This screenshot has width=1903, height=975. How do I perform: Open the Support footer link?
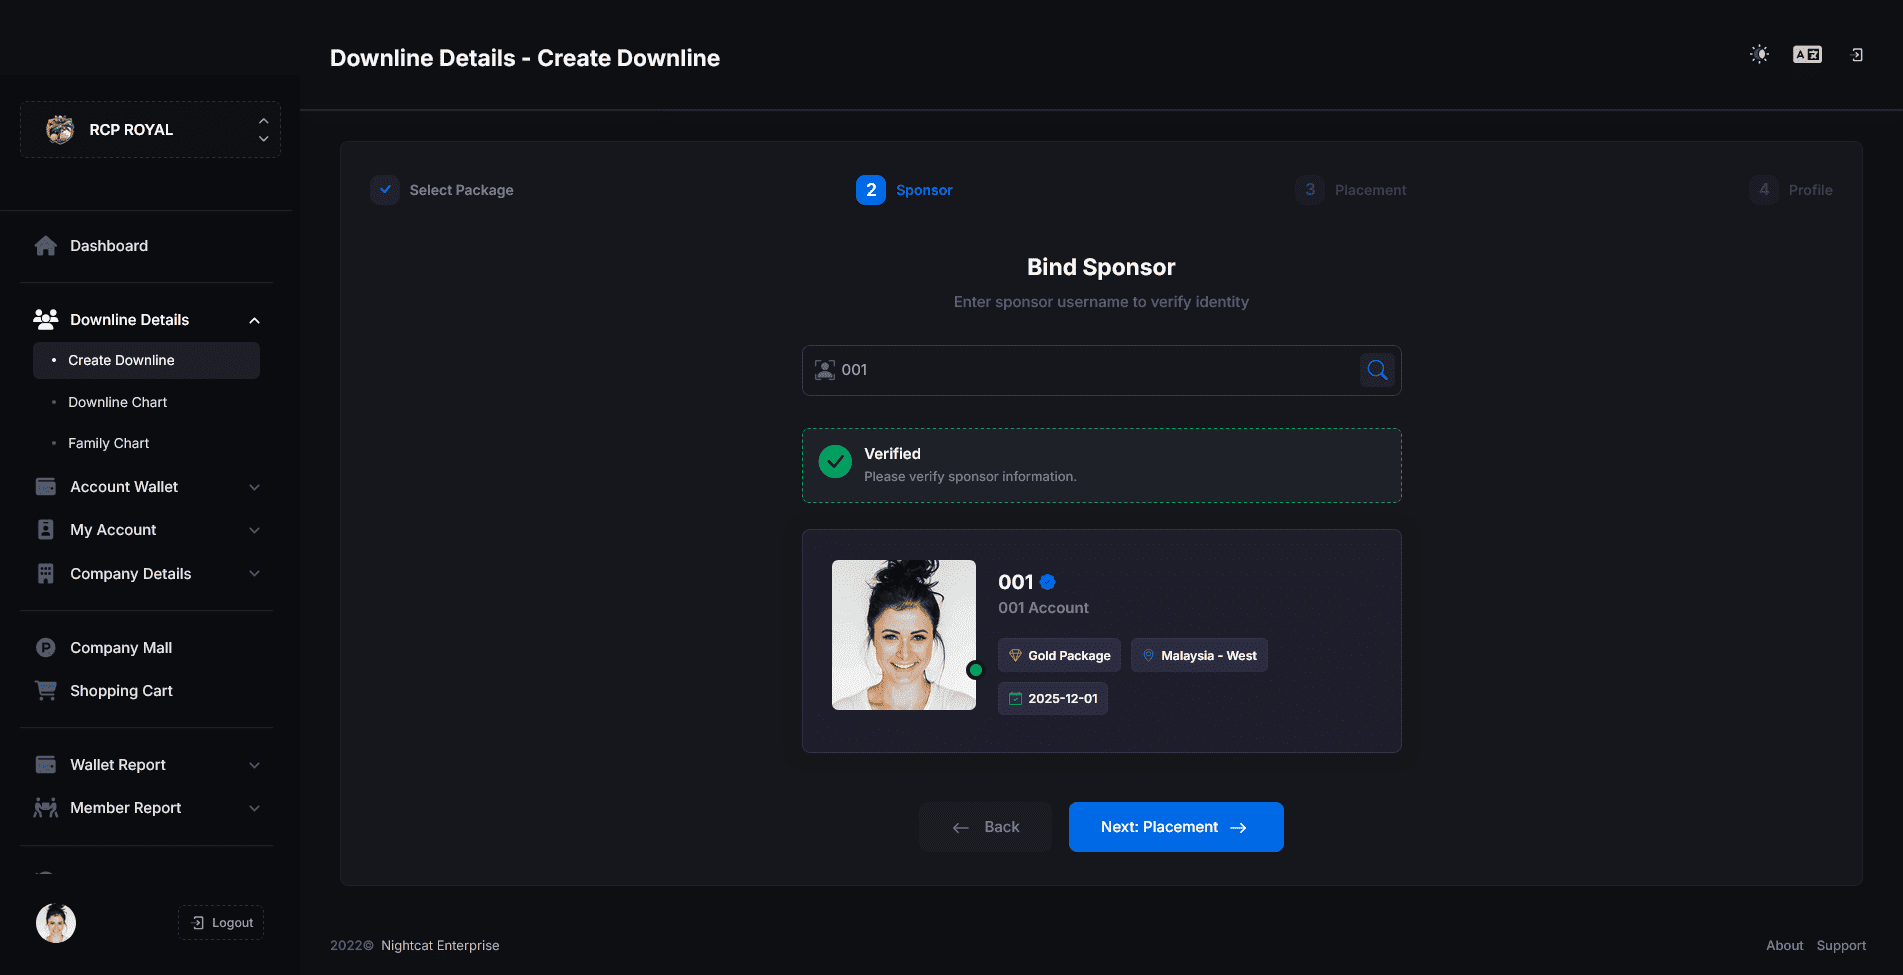point(1841,946)
